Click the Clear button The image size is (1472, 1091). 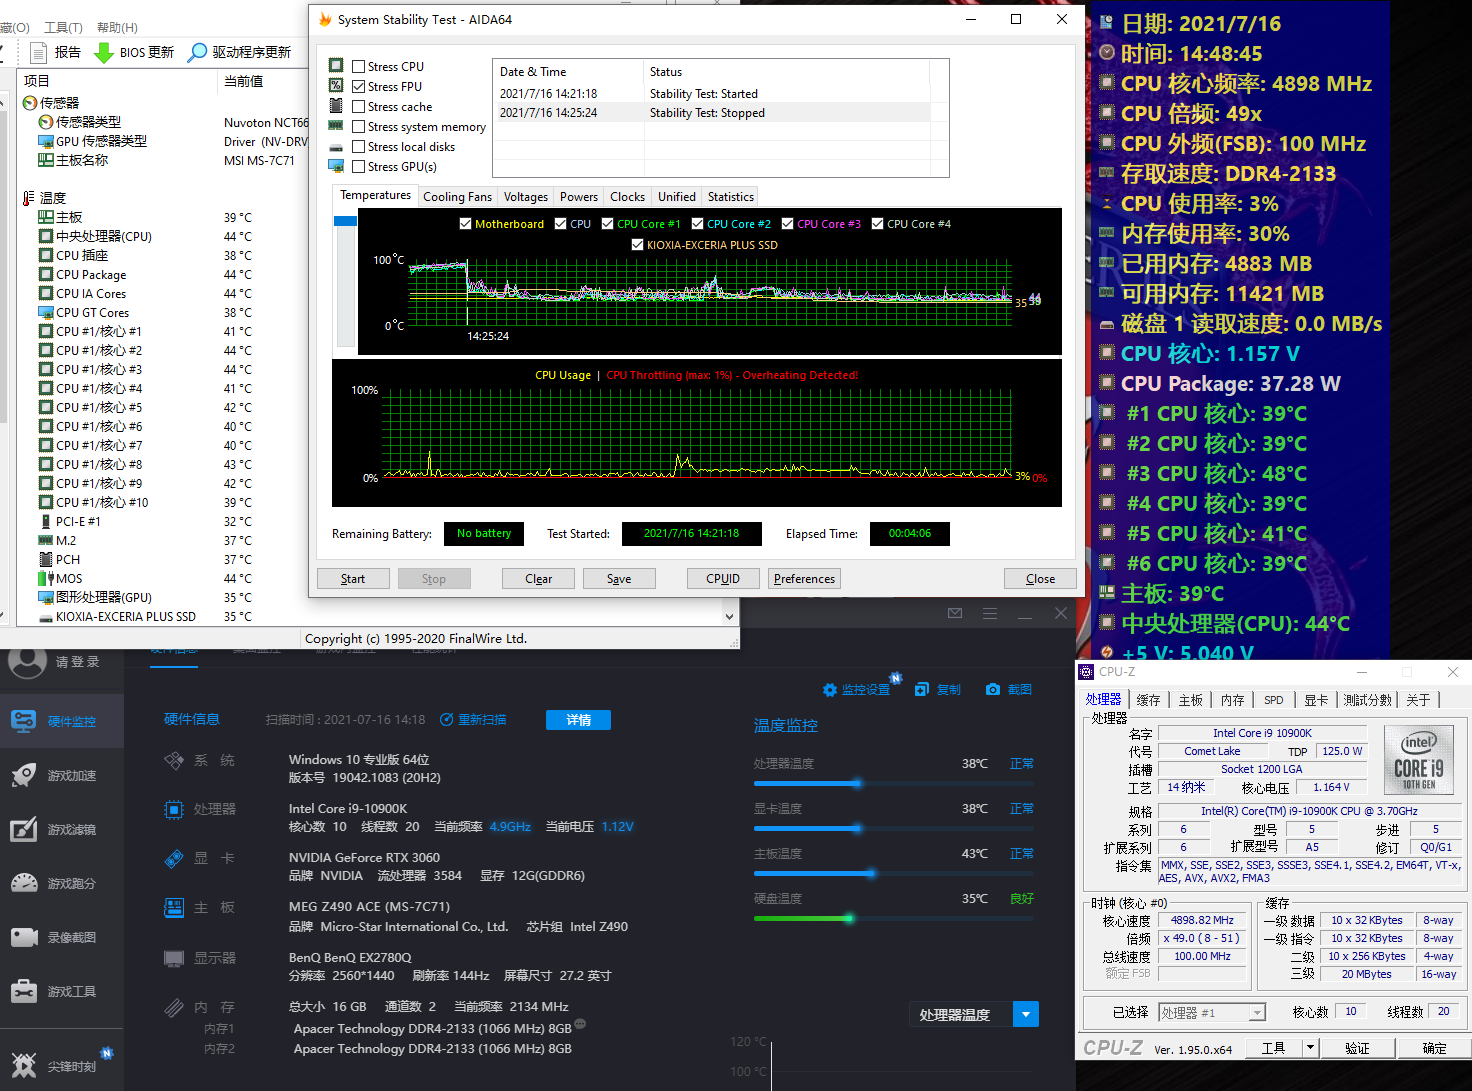coord(539,579)
